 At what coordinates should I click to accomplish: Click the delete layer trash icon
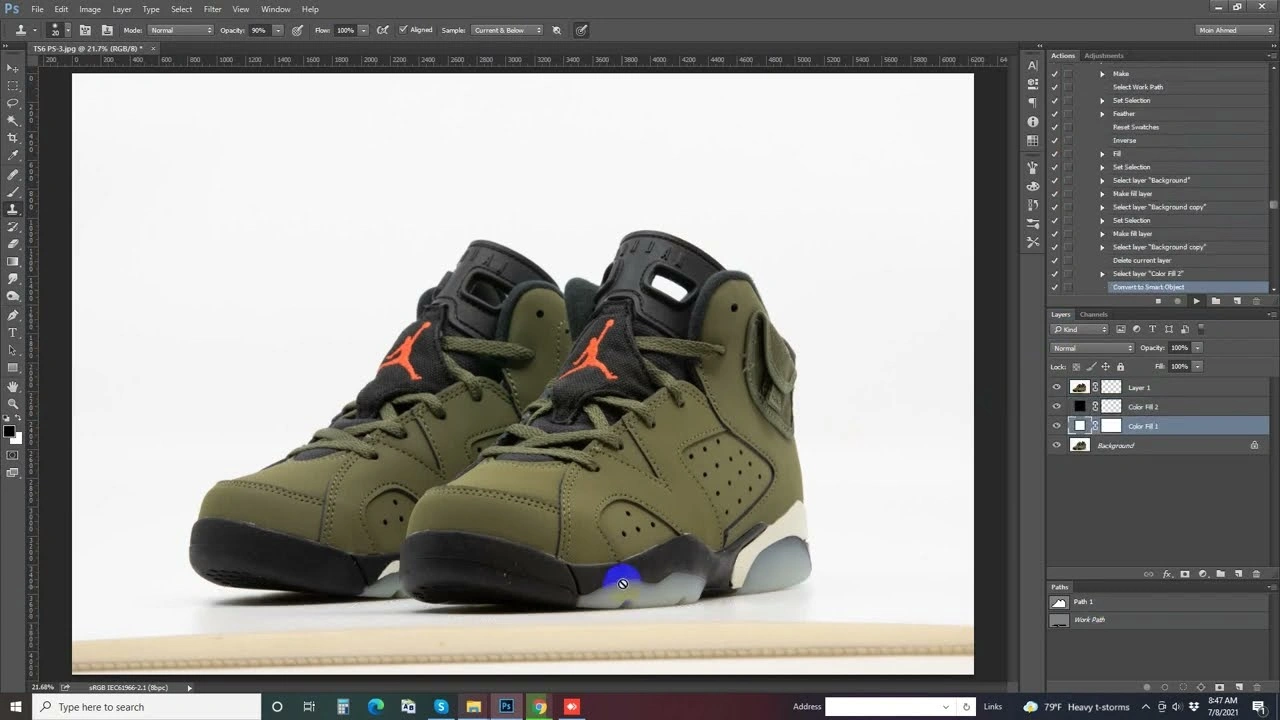point(1254,574)
